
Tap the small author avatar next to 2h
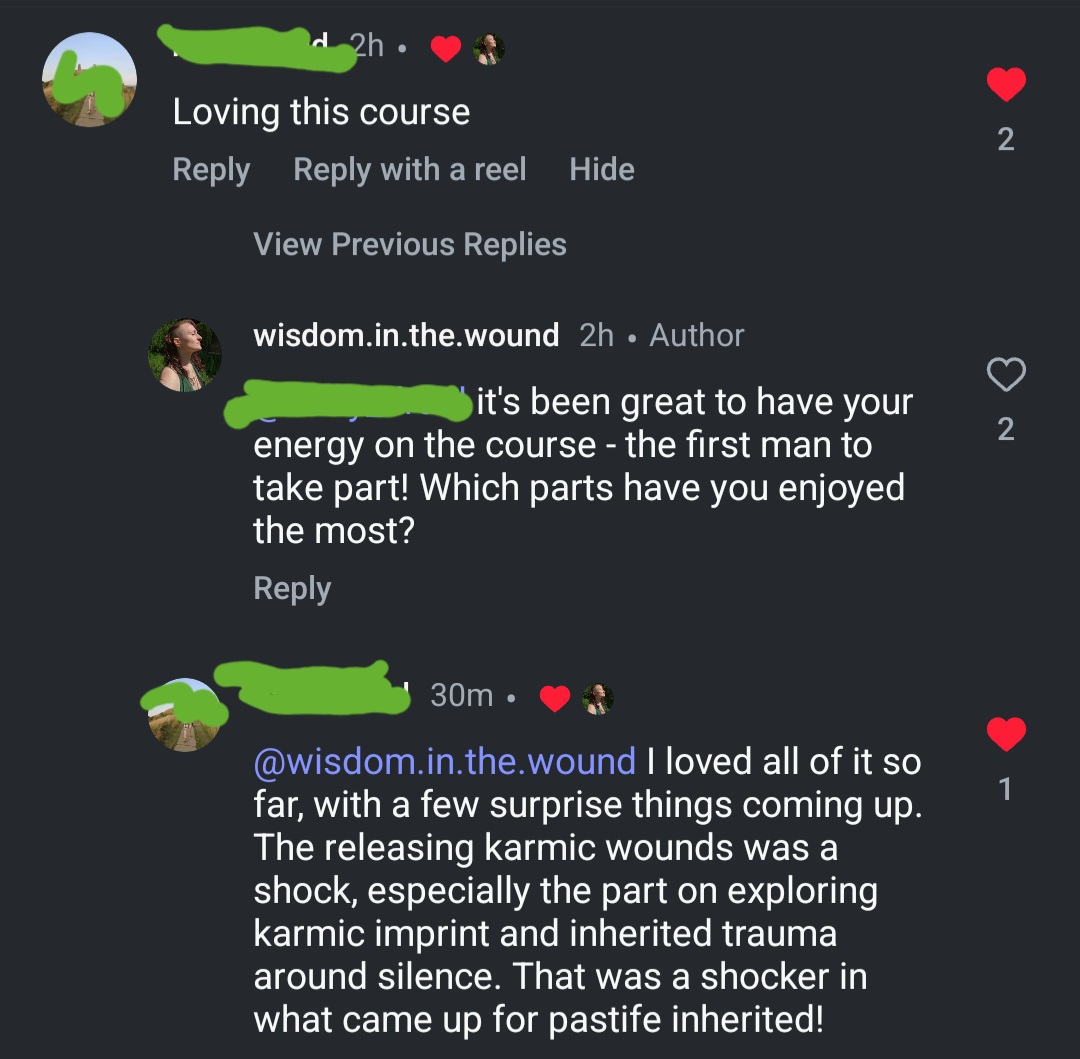489,49
